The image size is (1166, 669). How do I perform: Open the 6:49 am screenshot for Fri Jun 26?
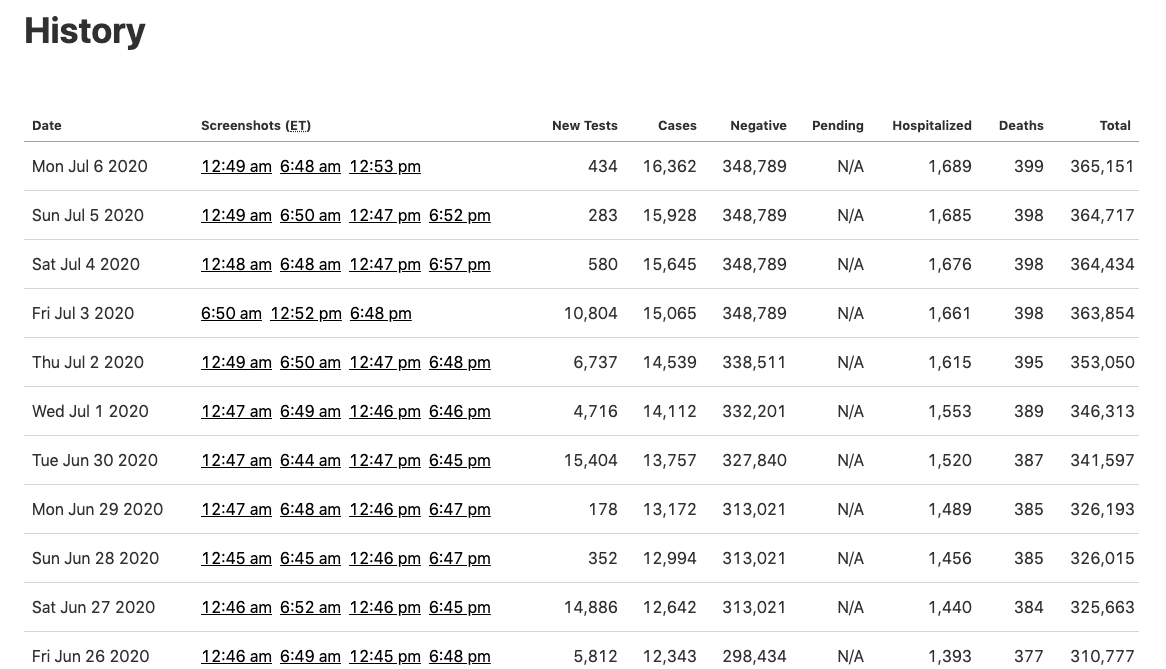tap(310, 657)
